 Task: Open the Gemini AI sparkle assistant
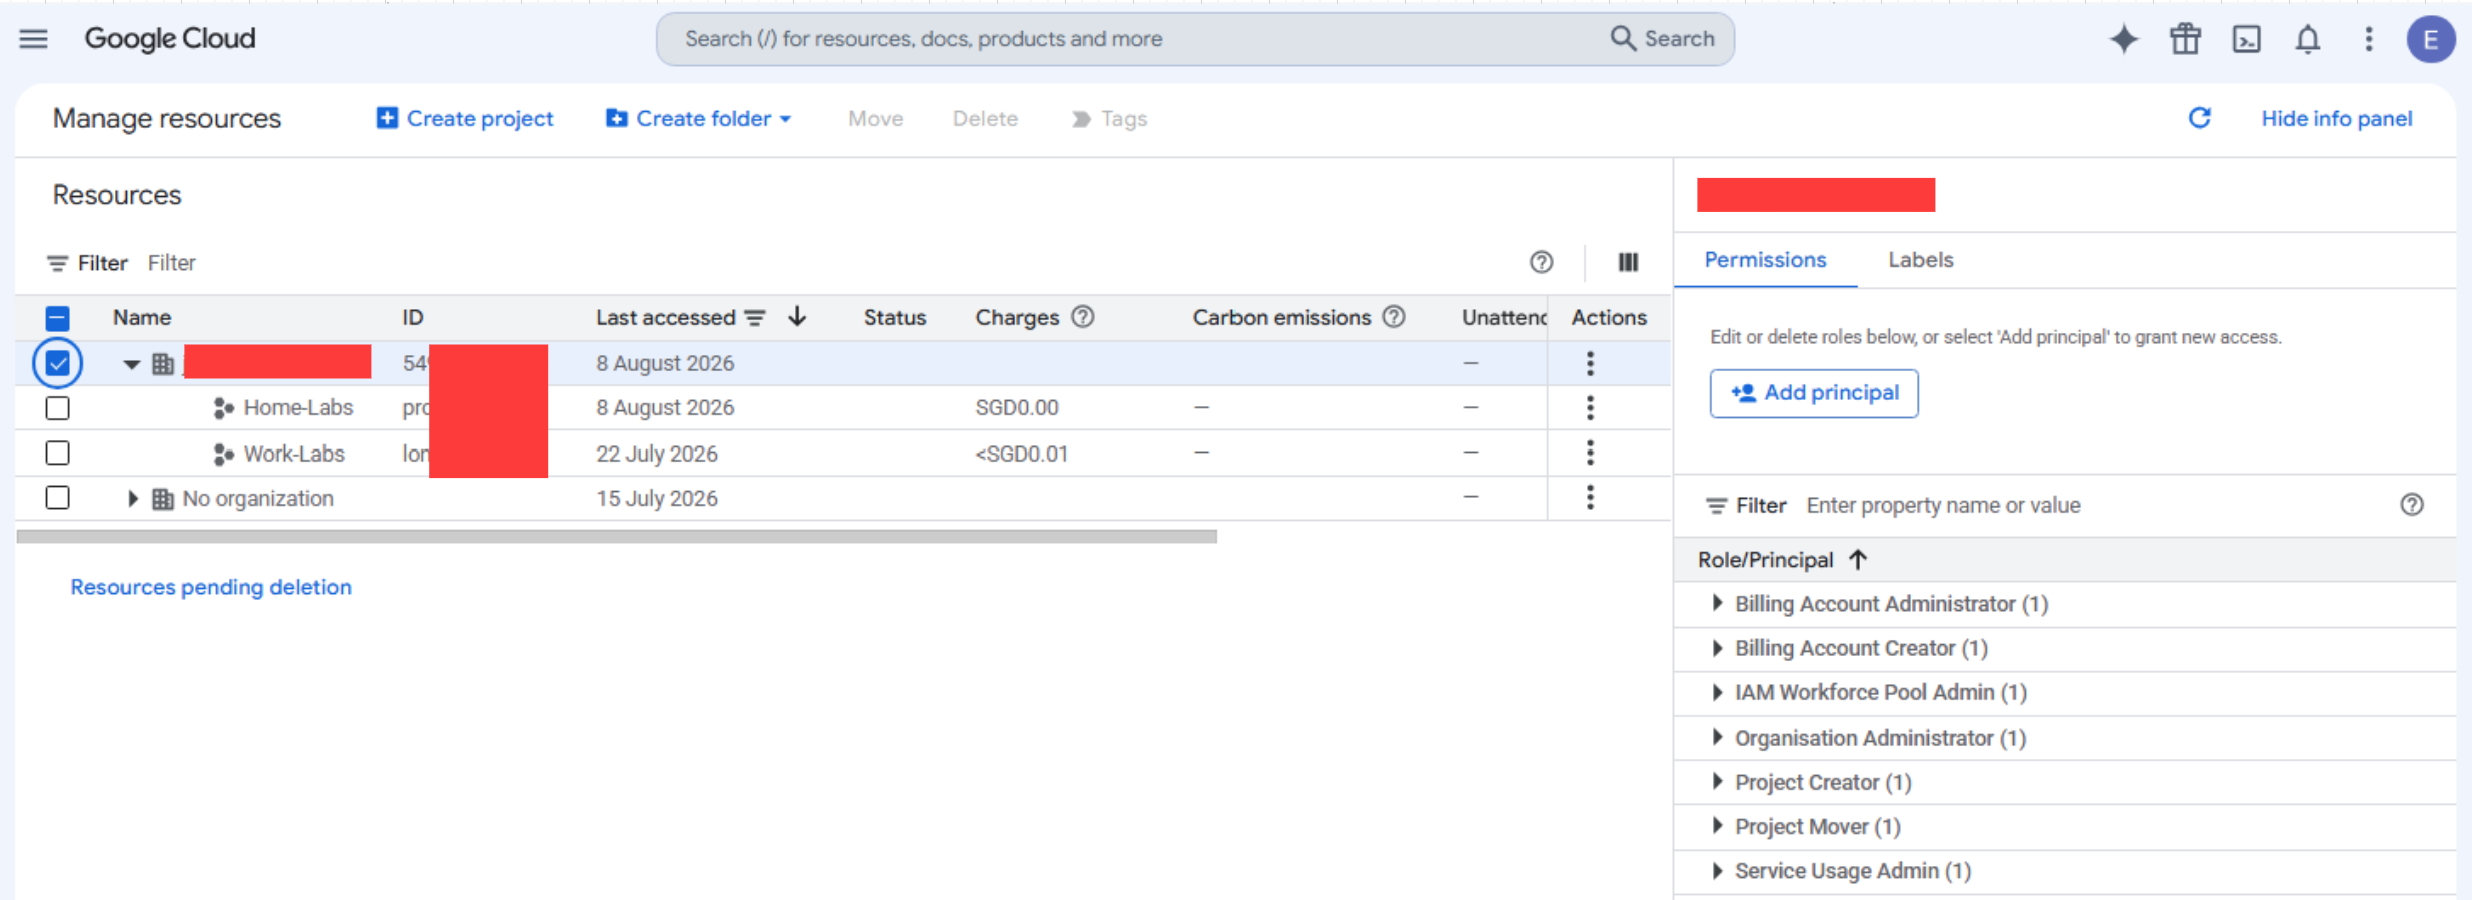click(x=2124, y=39)
